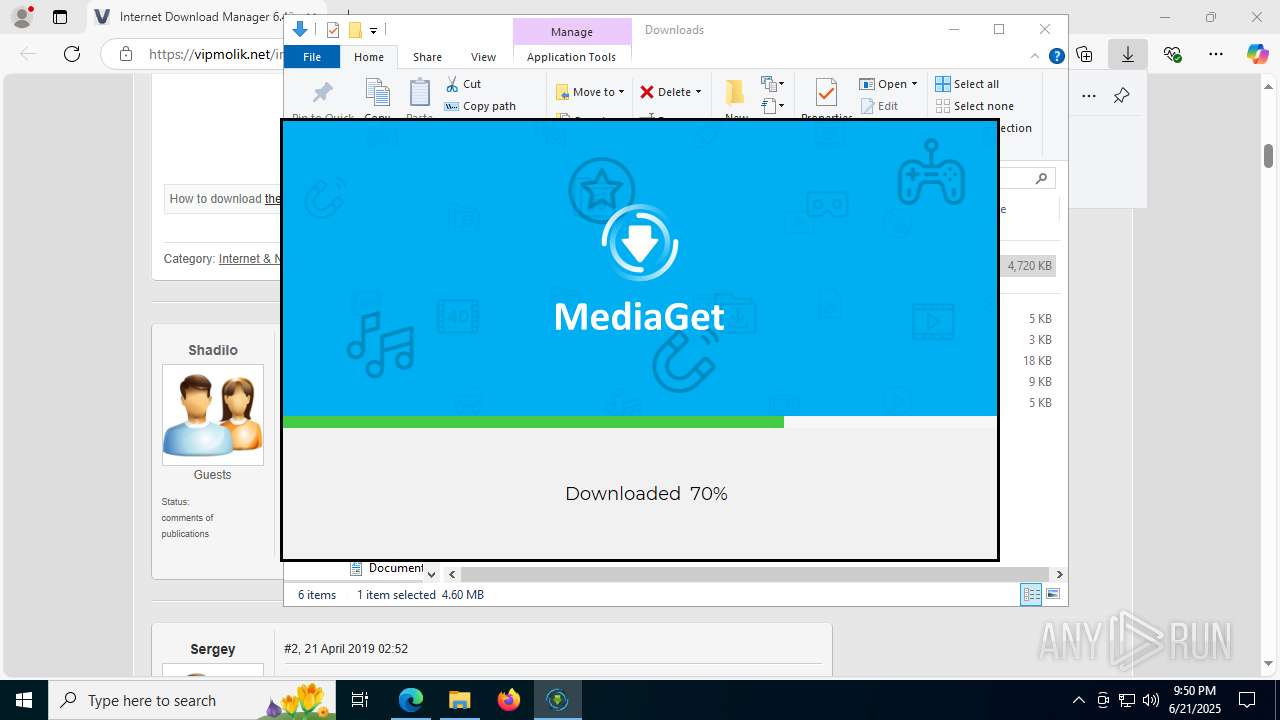The width and height of the screenshot is (1280, 720).
Task: Open the Move to dropdown
Action: click(590, 92)
